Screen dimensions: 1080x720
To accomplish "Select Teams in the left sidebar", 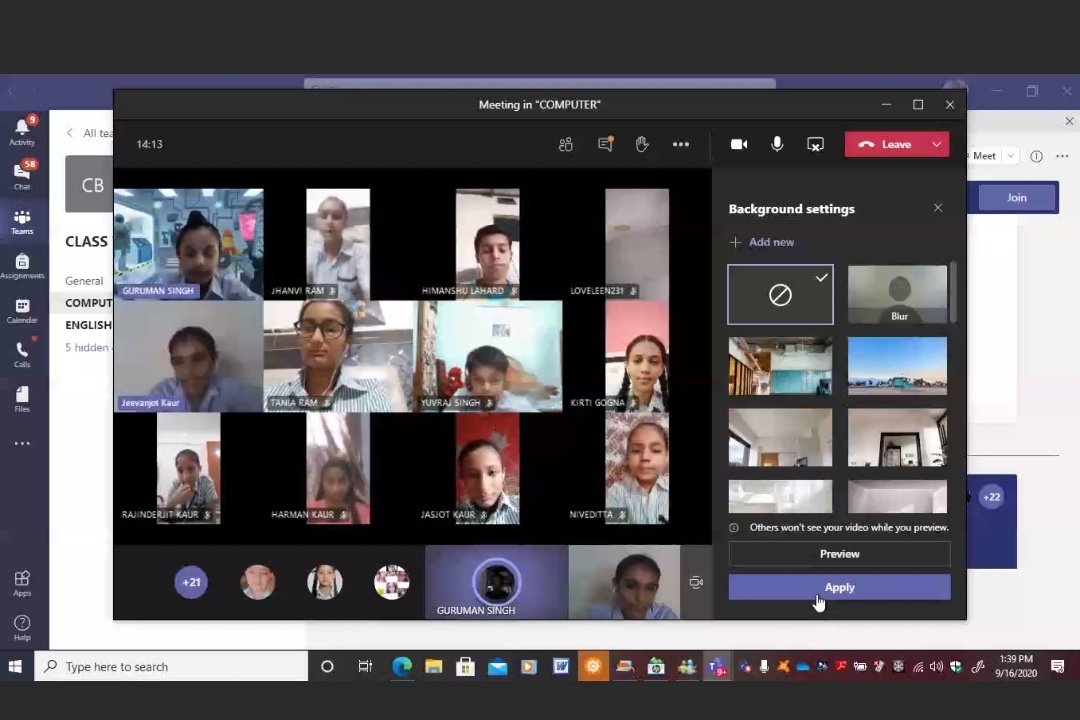I will coord(22,222).
